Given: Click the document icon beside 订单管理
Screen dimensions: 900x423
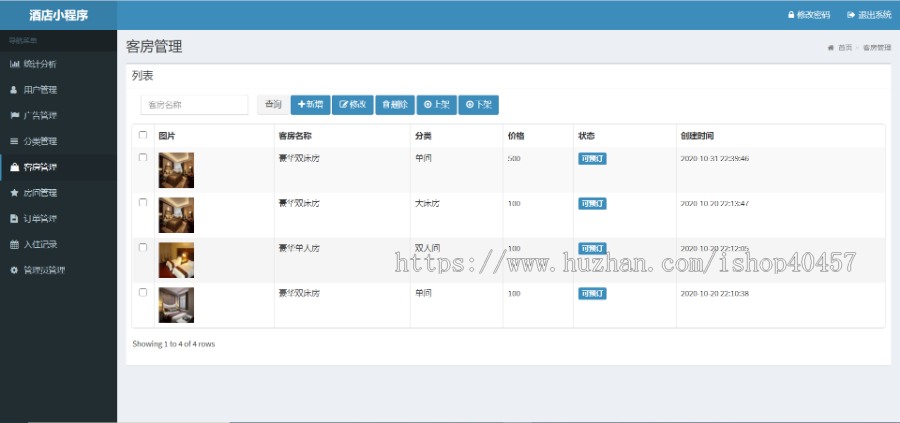Looking at the screenshot, I should [x=14, y=219].
